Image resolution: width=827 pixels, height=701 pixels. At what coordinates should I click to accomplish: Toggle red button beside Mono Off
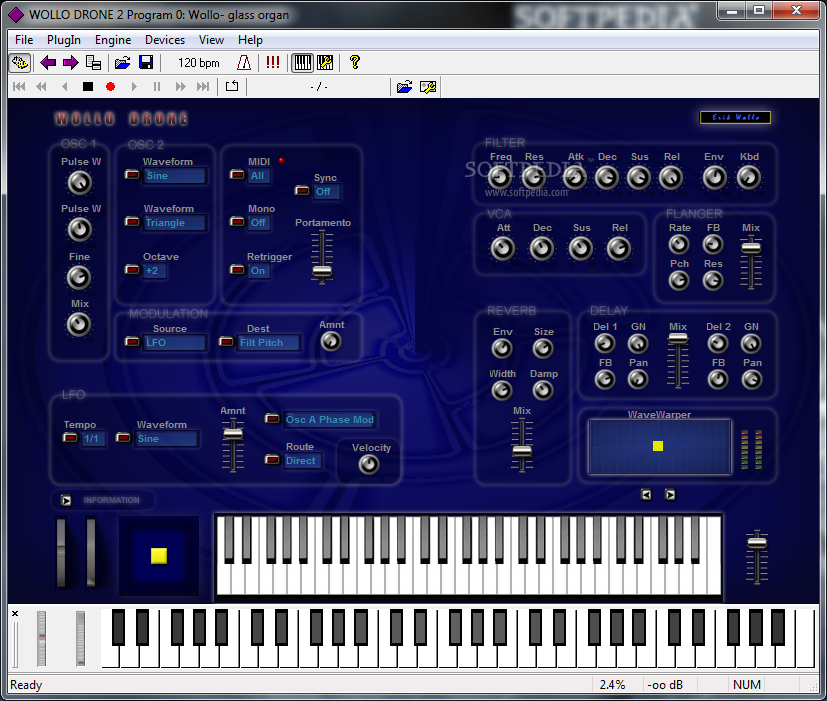click(x=237, y=222)
